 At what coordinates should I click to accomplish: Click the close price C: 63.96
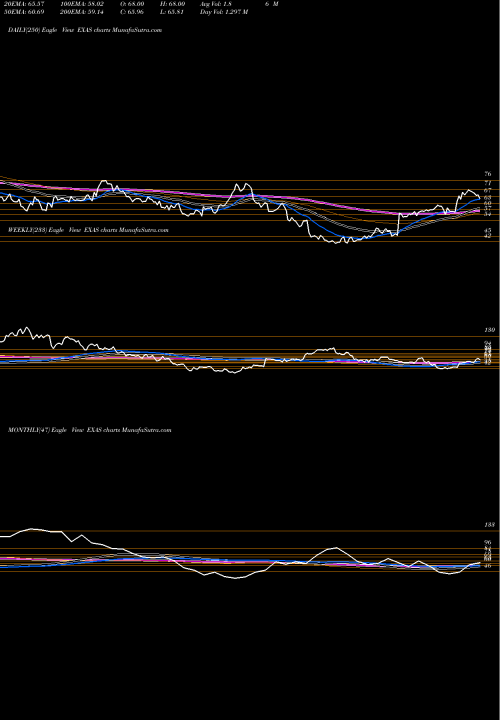132,12
